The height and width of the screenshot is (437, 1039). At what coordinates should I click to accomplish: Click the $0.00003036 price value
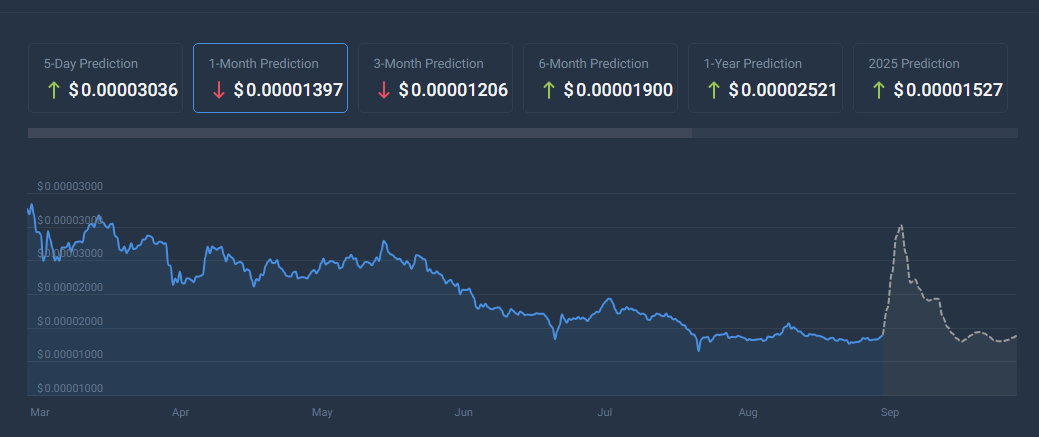(x=123, y=90)
